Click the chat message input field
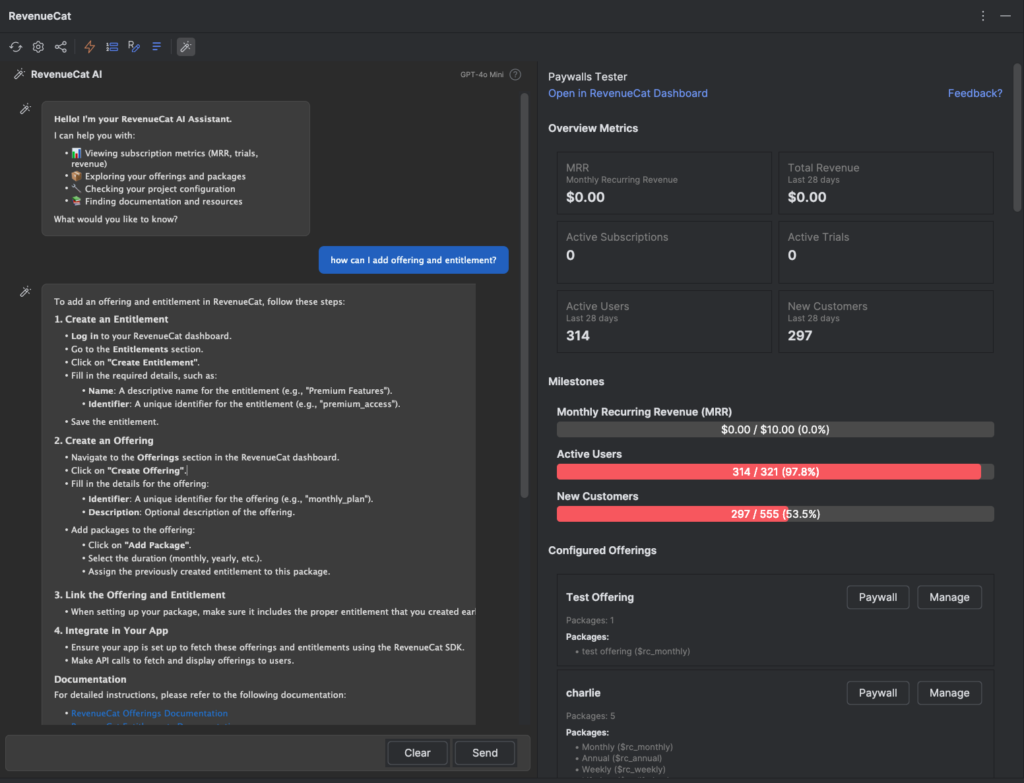The height and width of the screenshot is (783, 1024). 195,753
